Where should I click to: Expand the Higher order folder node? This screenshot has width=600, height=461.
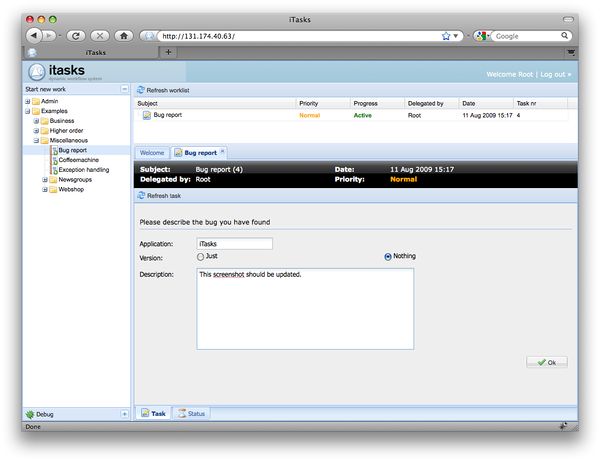(36, 131)
